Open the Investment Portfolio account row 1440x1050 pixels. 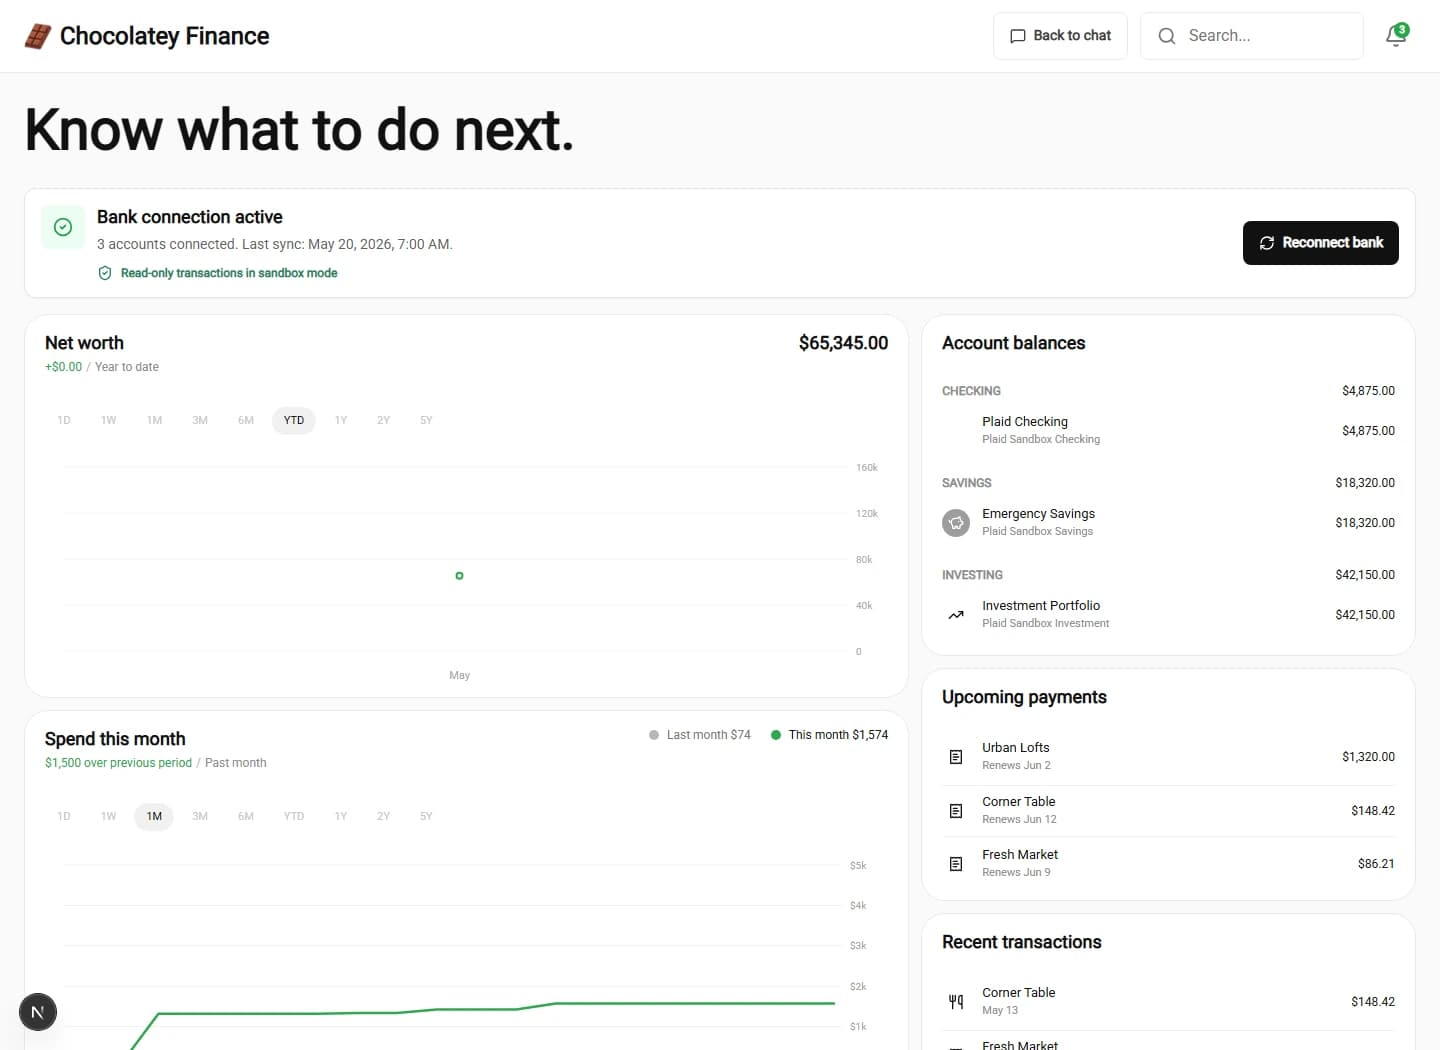pyautogui.click(x=1168, y=614)
